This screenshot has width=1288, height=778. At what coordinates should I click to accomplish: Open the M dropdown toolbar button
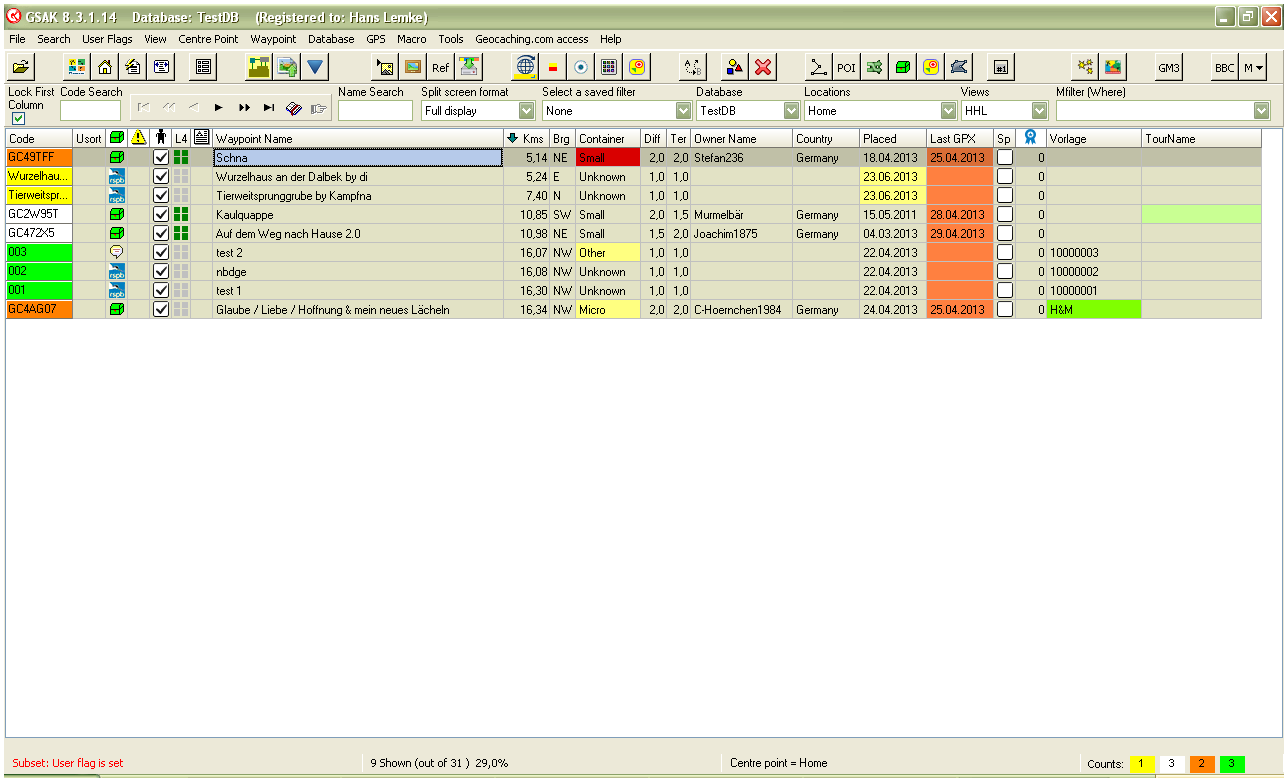click(x=1253, y=67)
